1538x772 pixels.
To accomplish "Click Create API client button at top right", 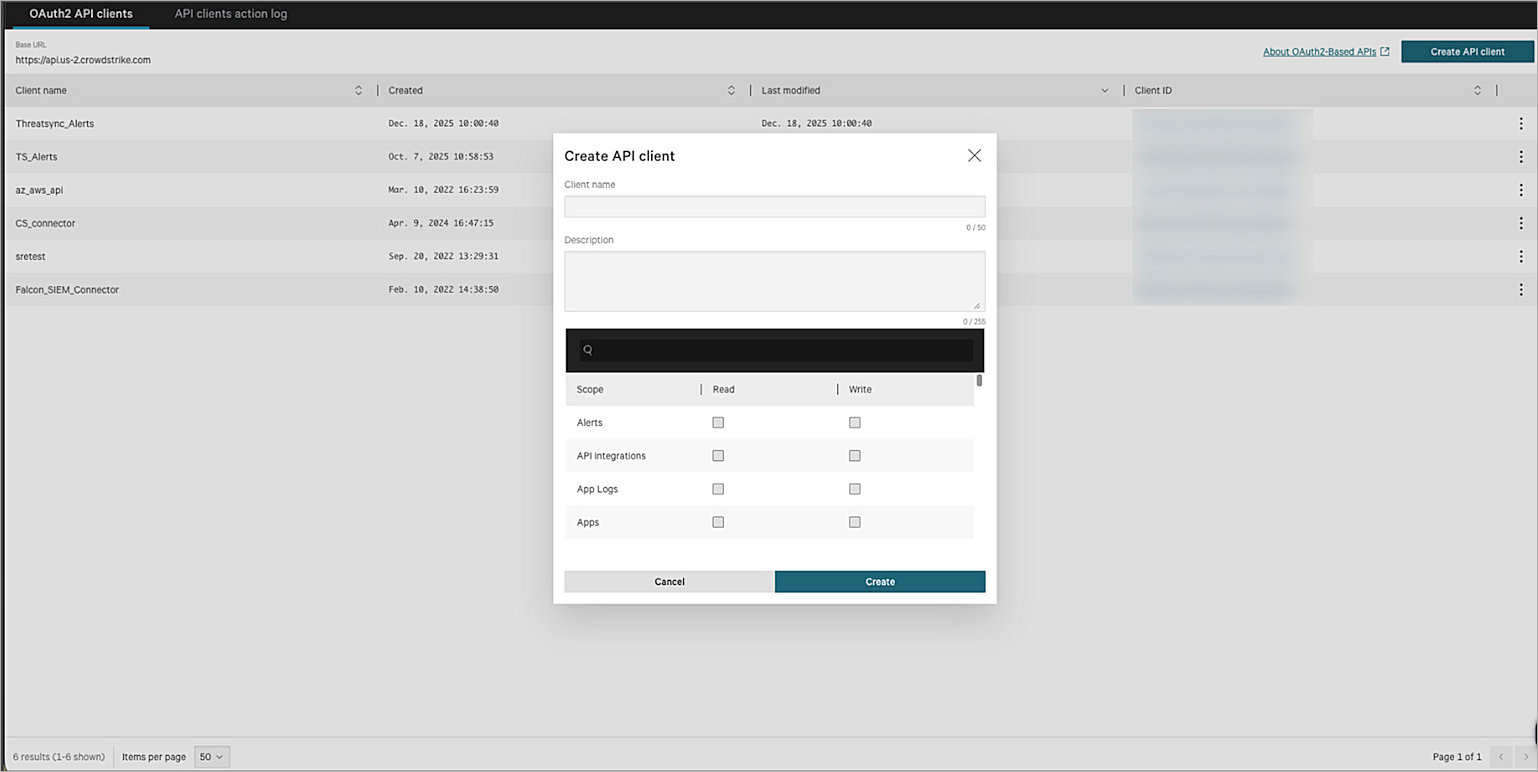I will pyautogui.click(x=1467, y=51).
